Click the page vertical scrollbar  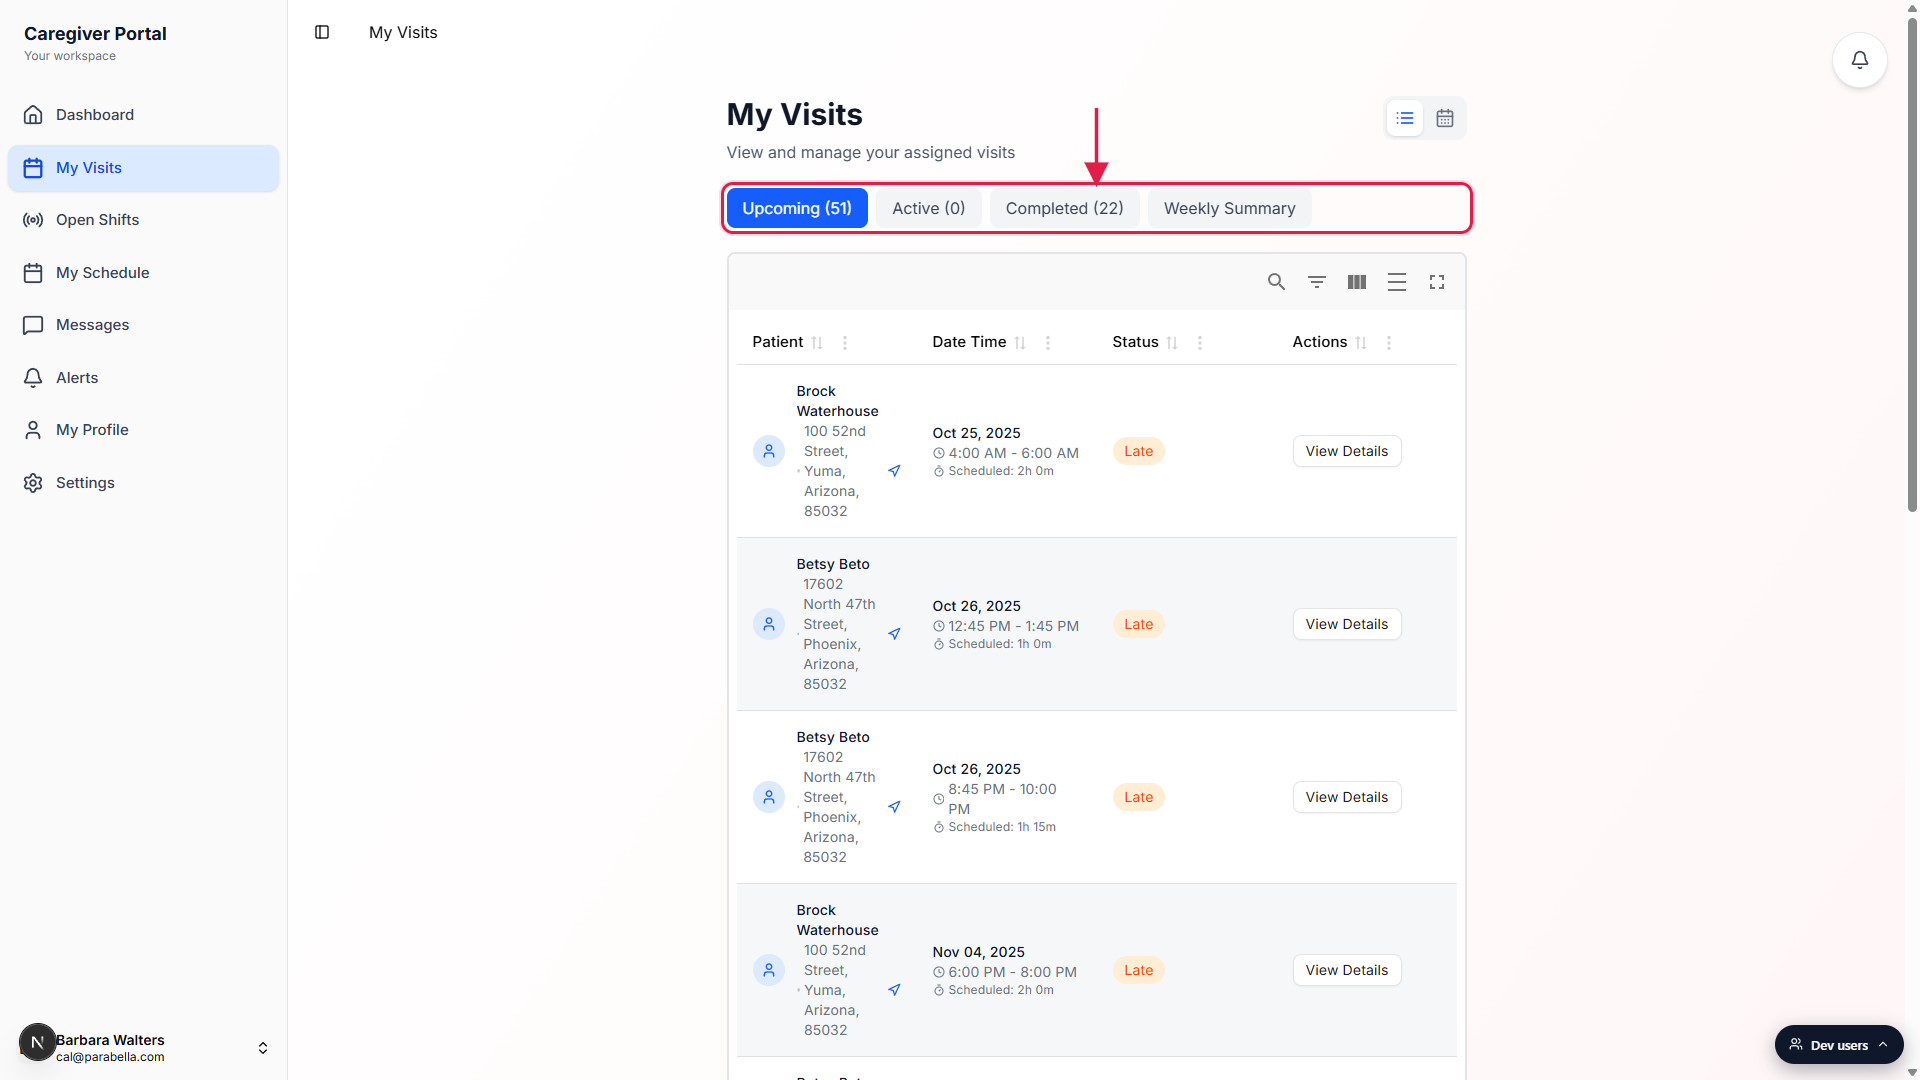1912,265
